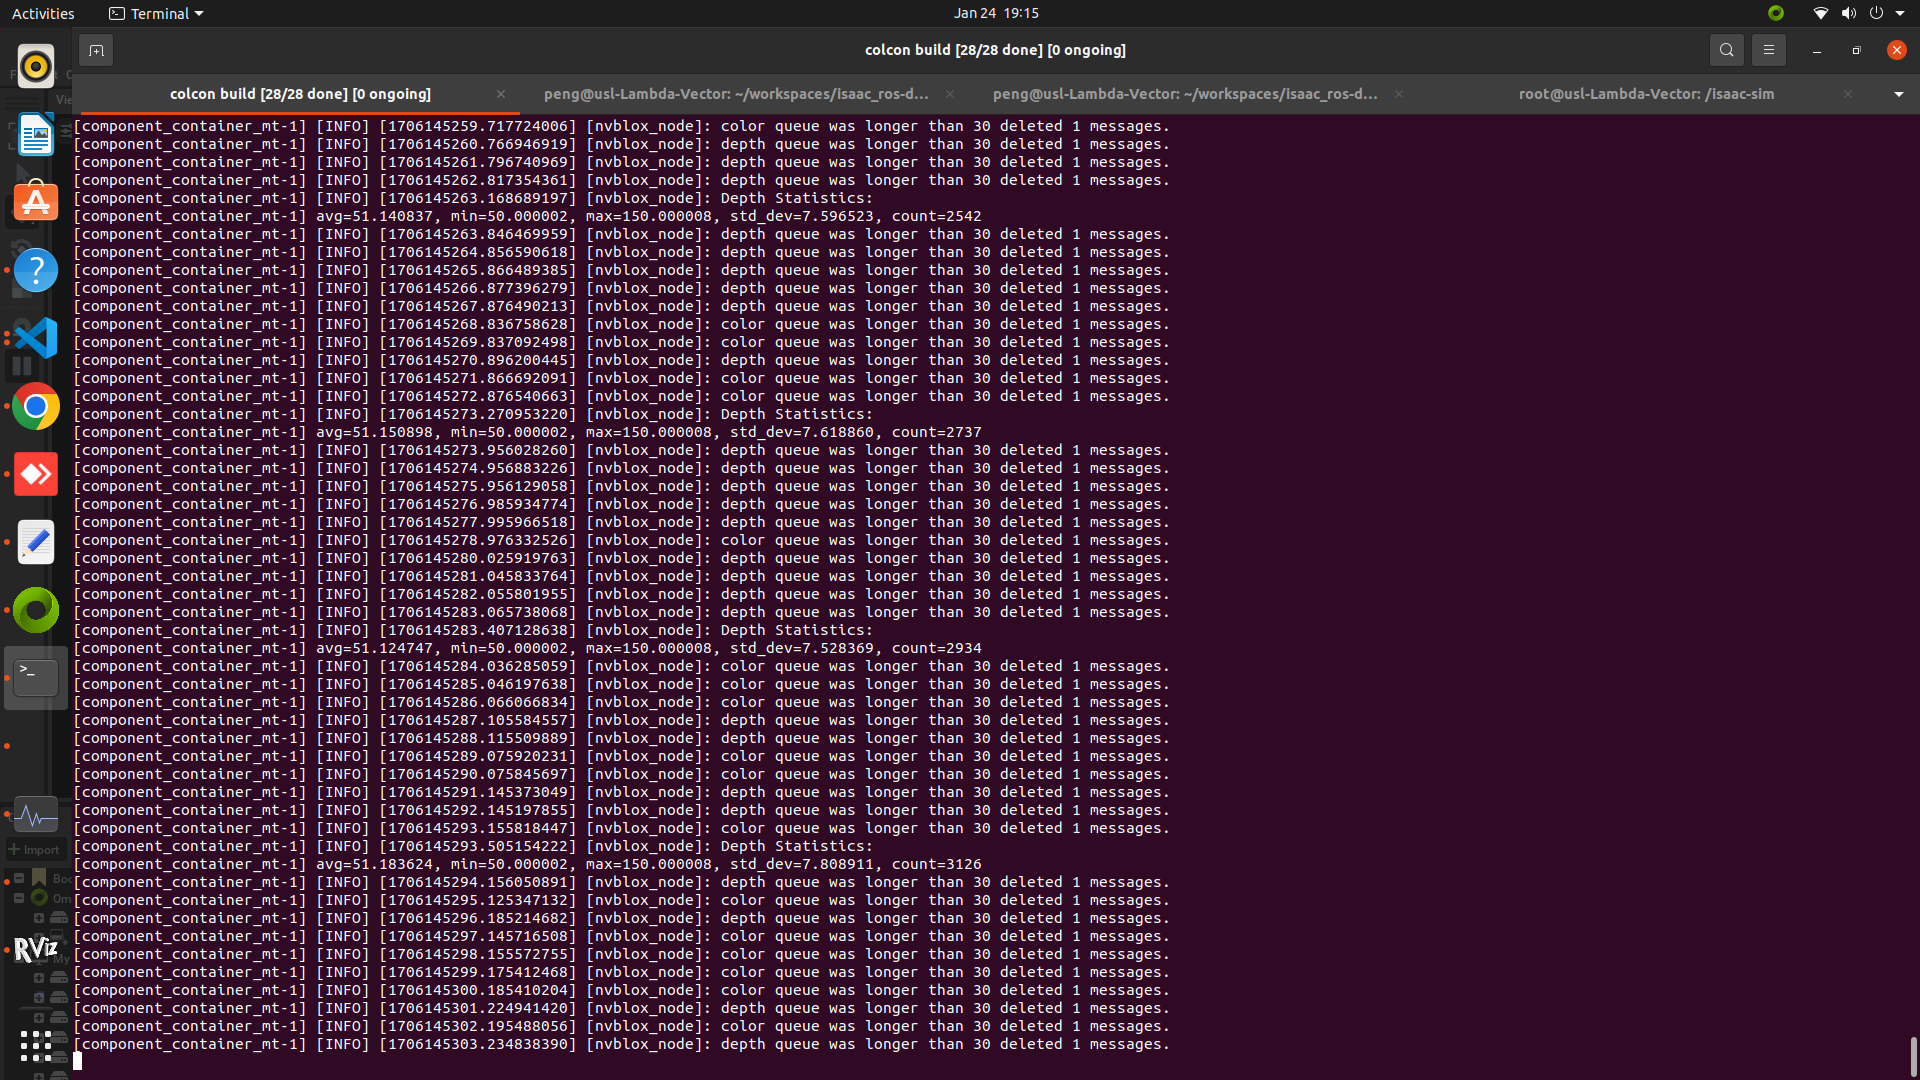Viewport: 1920px width, 1080px height.
Task: Open the Terminal menu in the top bar
Action: coord(155,13)
